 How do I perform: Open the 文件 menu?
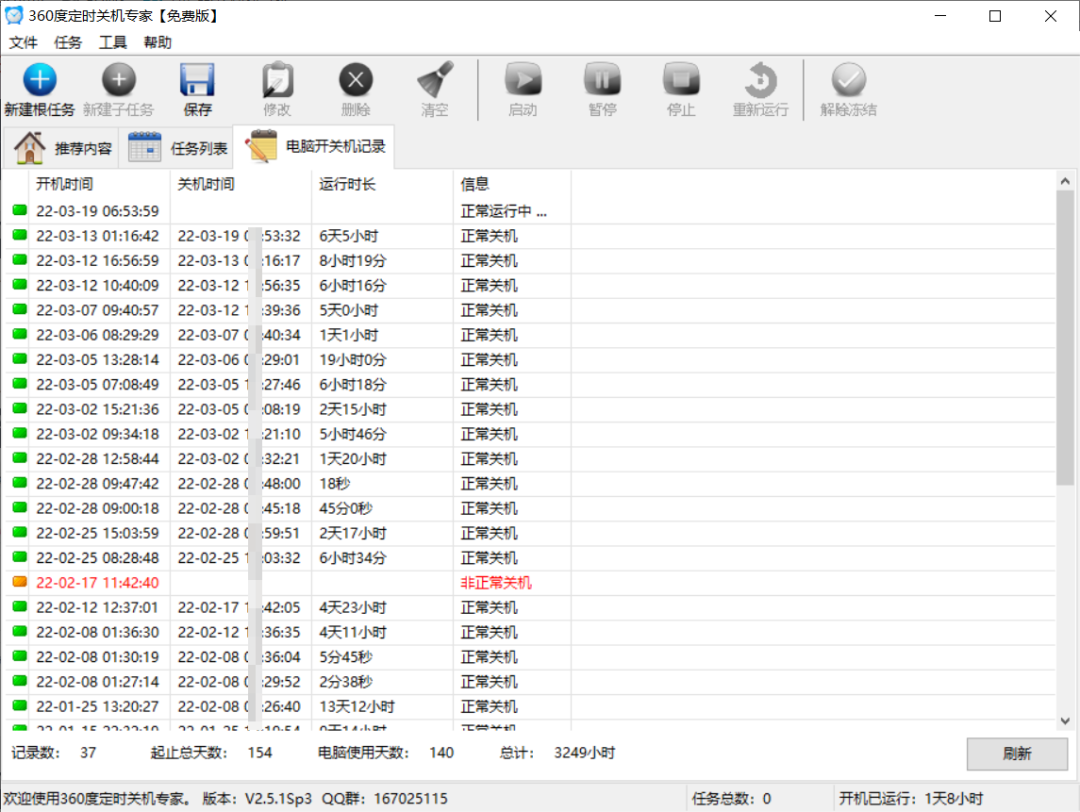click(x=23, y=43)
